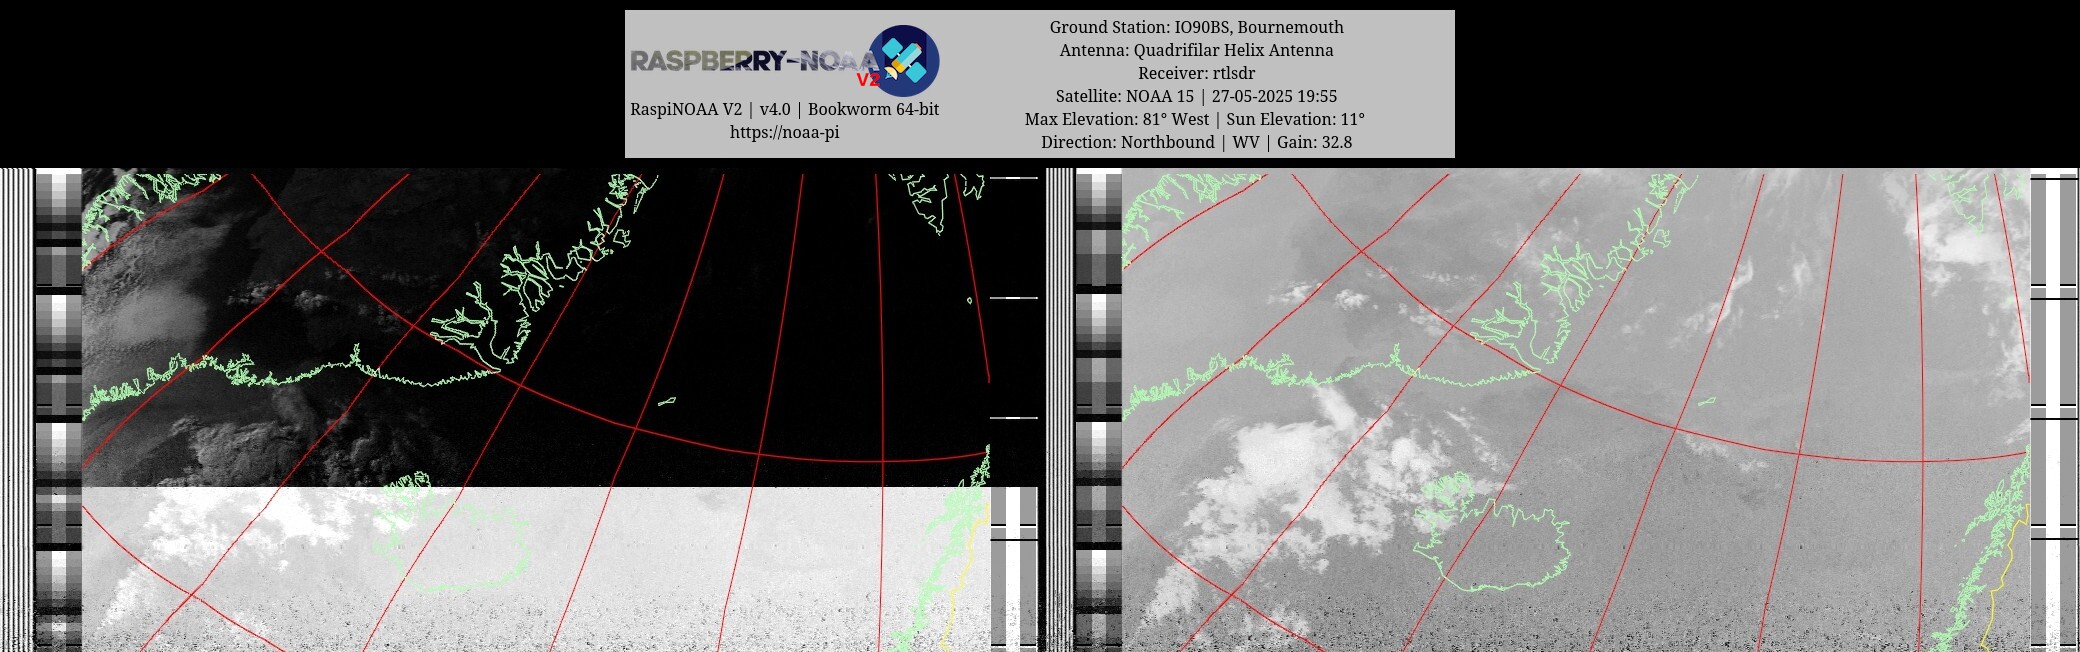Click the left channel satellite image
This screenshot has width=2080, height=652.
point(536,410)
